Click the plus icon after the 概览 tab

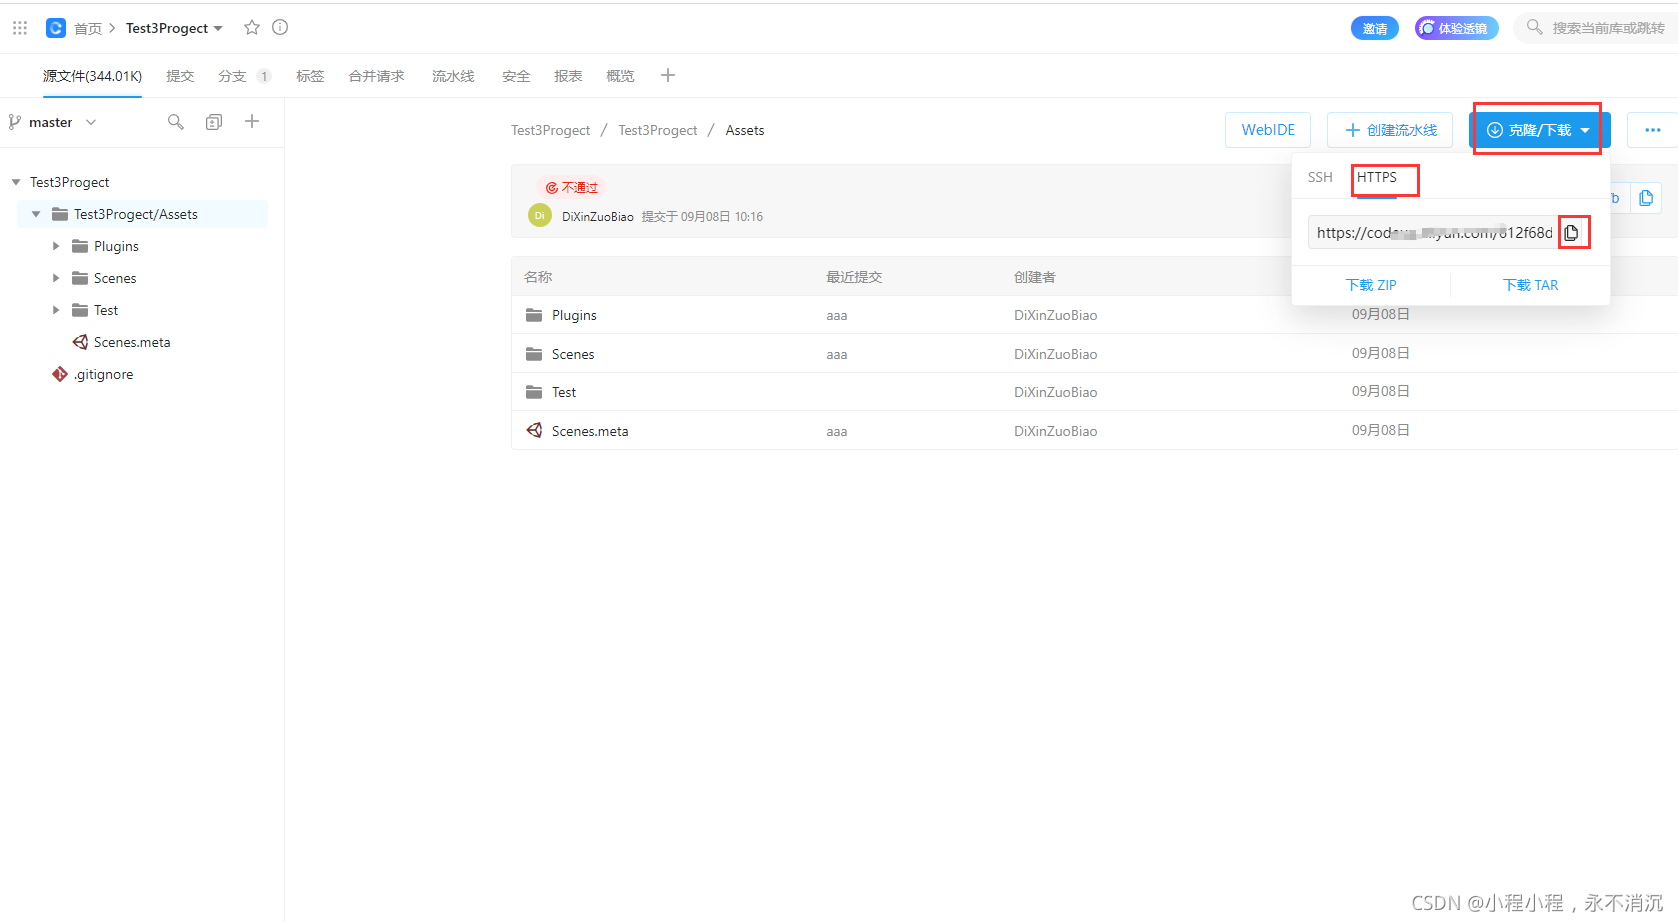coord(668,75)
